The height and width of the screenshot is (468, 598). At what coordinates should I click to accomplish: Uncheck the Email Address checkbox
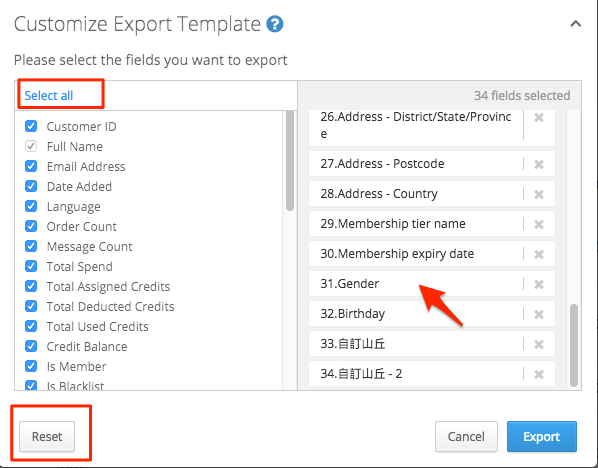click(x=31, y=166)
